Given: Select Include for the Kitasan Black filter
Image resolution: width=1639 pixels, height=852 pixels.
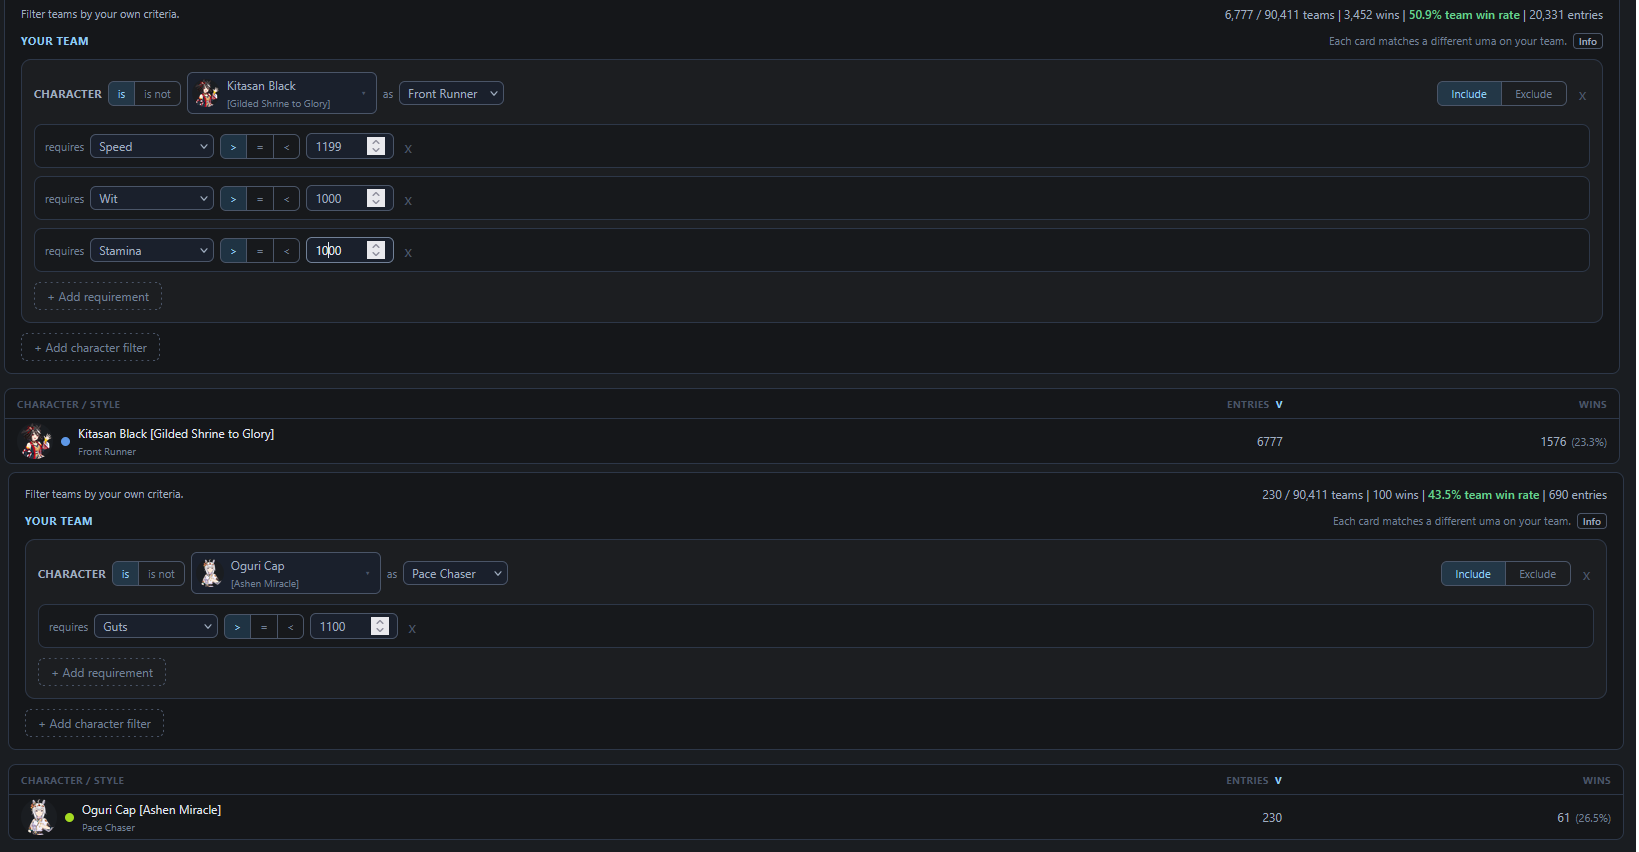Looking at the screenshot, I should click(x=1469, y=94).
